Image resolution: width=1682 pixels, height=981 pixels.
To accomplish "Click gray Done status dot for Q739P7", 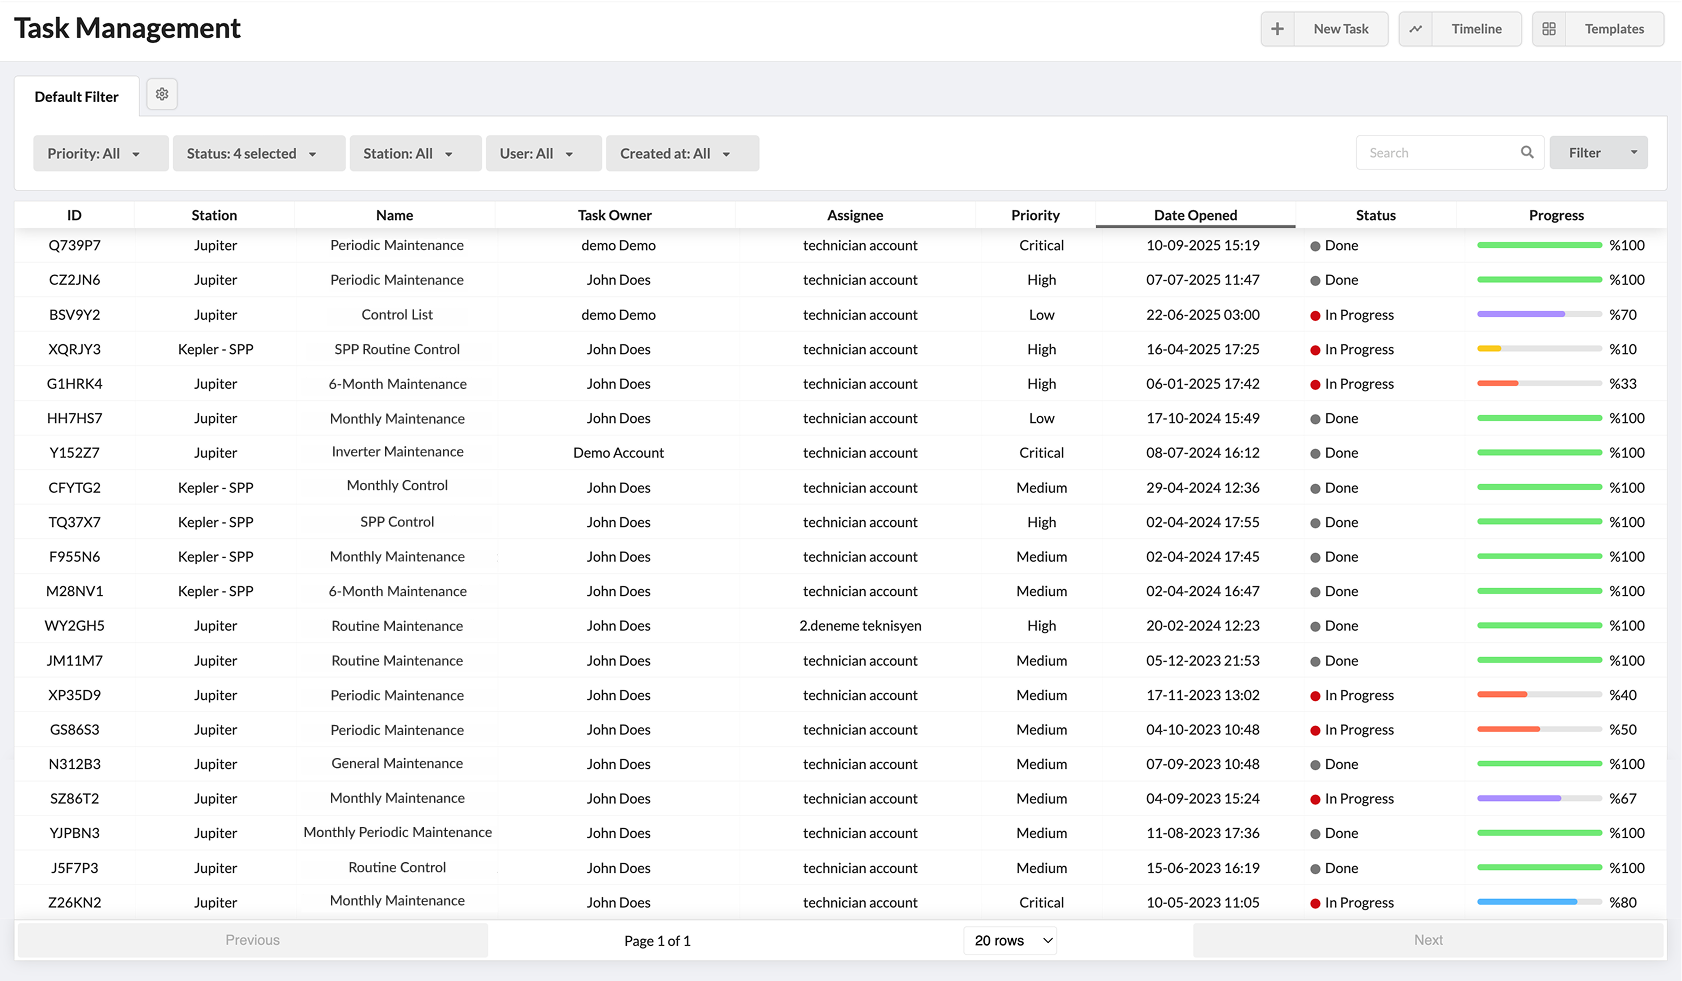I will [1316, 246].
